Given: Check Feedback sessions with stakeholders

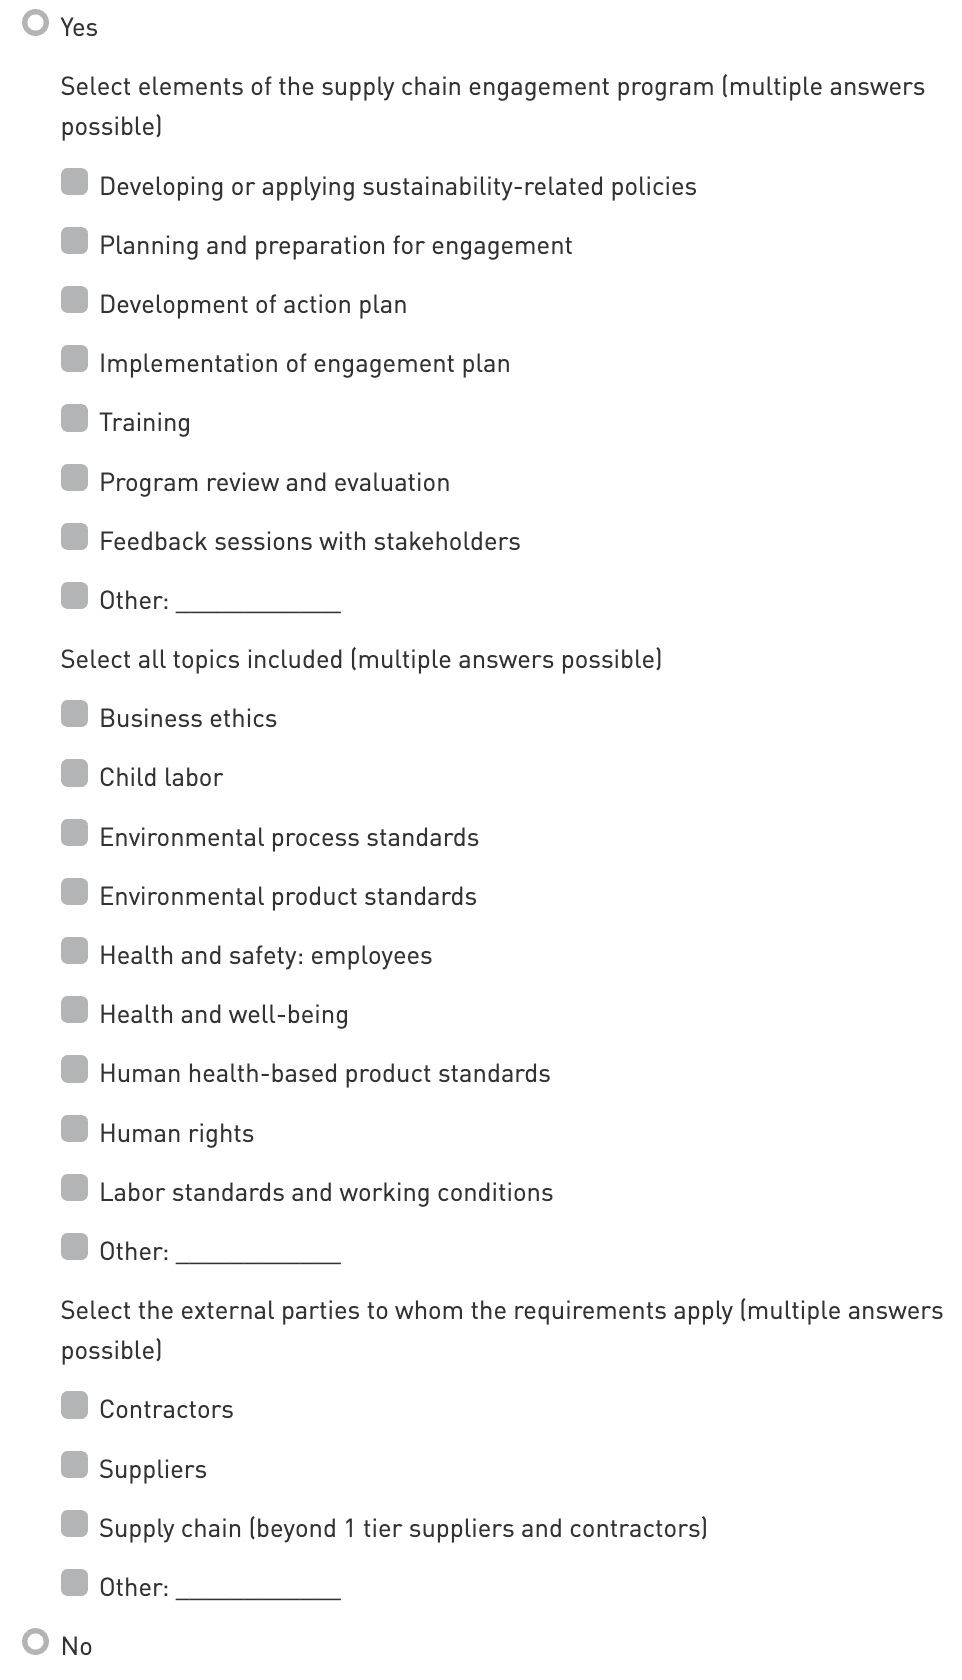Looking at the screenshot, I should [75, 538].
